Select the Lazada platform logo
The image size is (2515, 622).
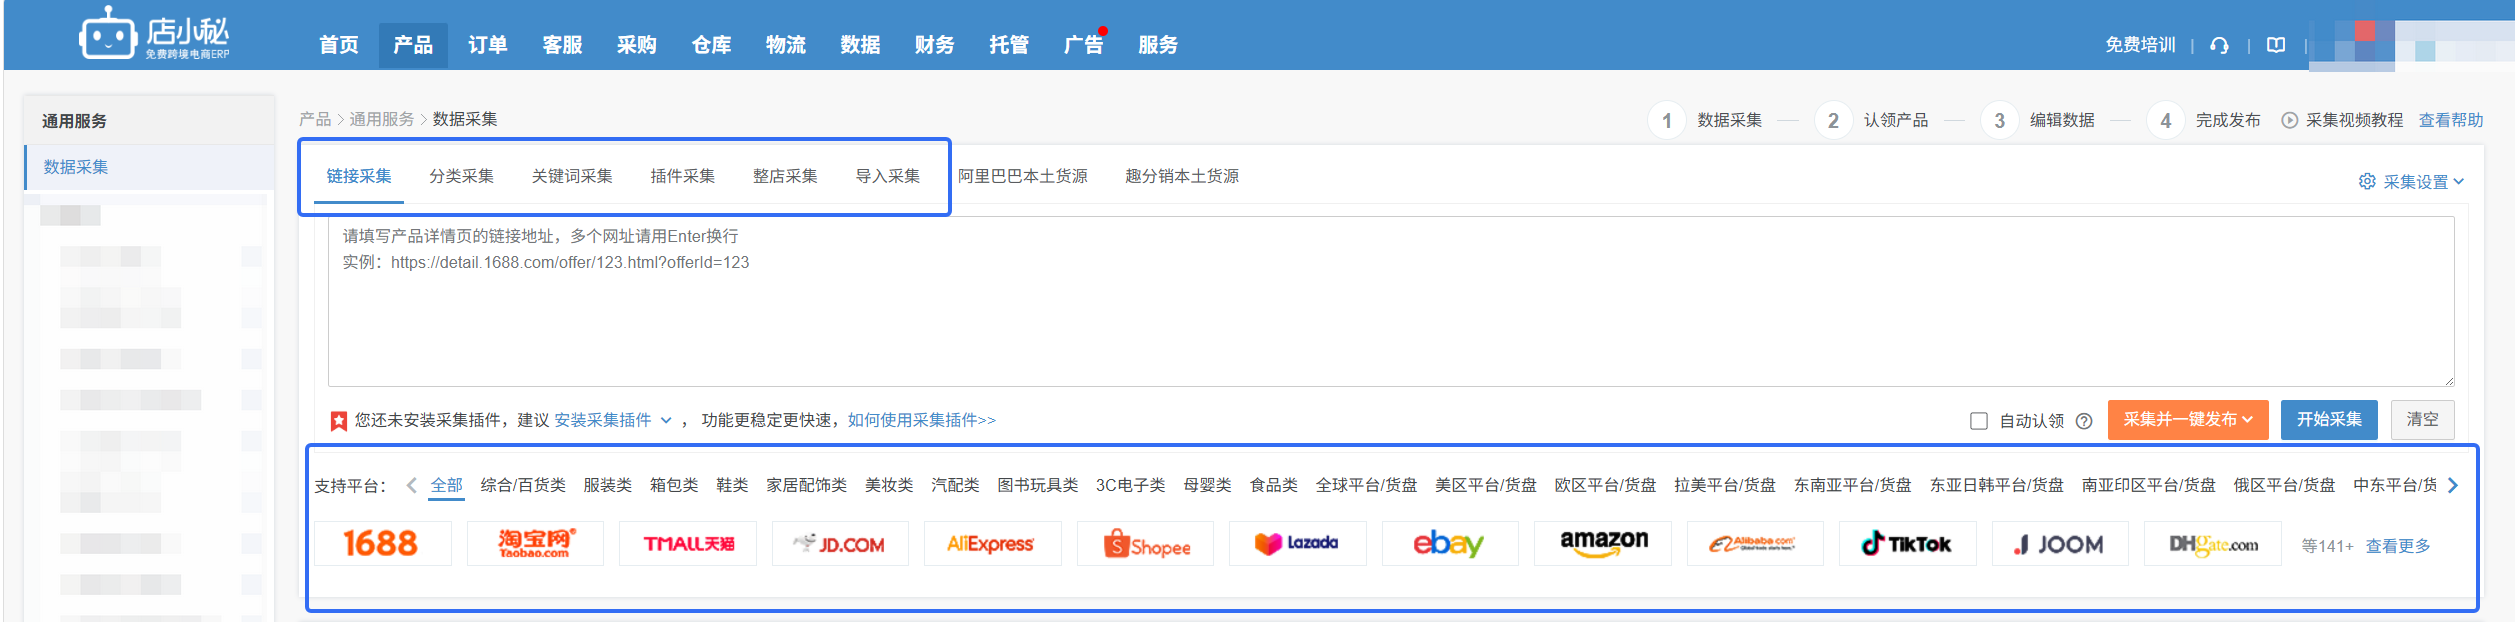point(1297,543)
